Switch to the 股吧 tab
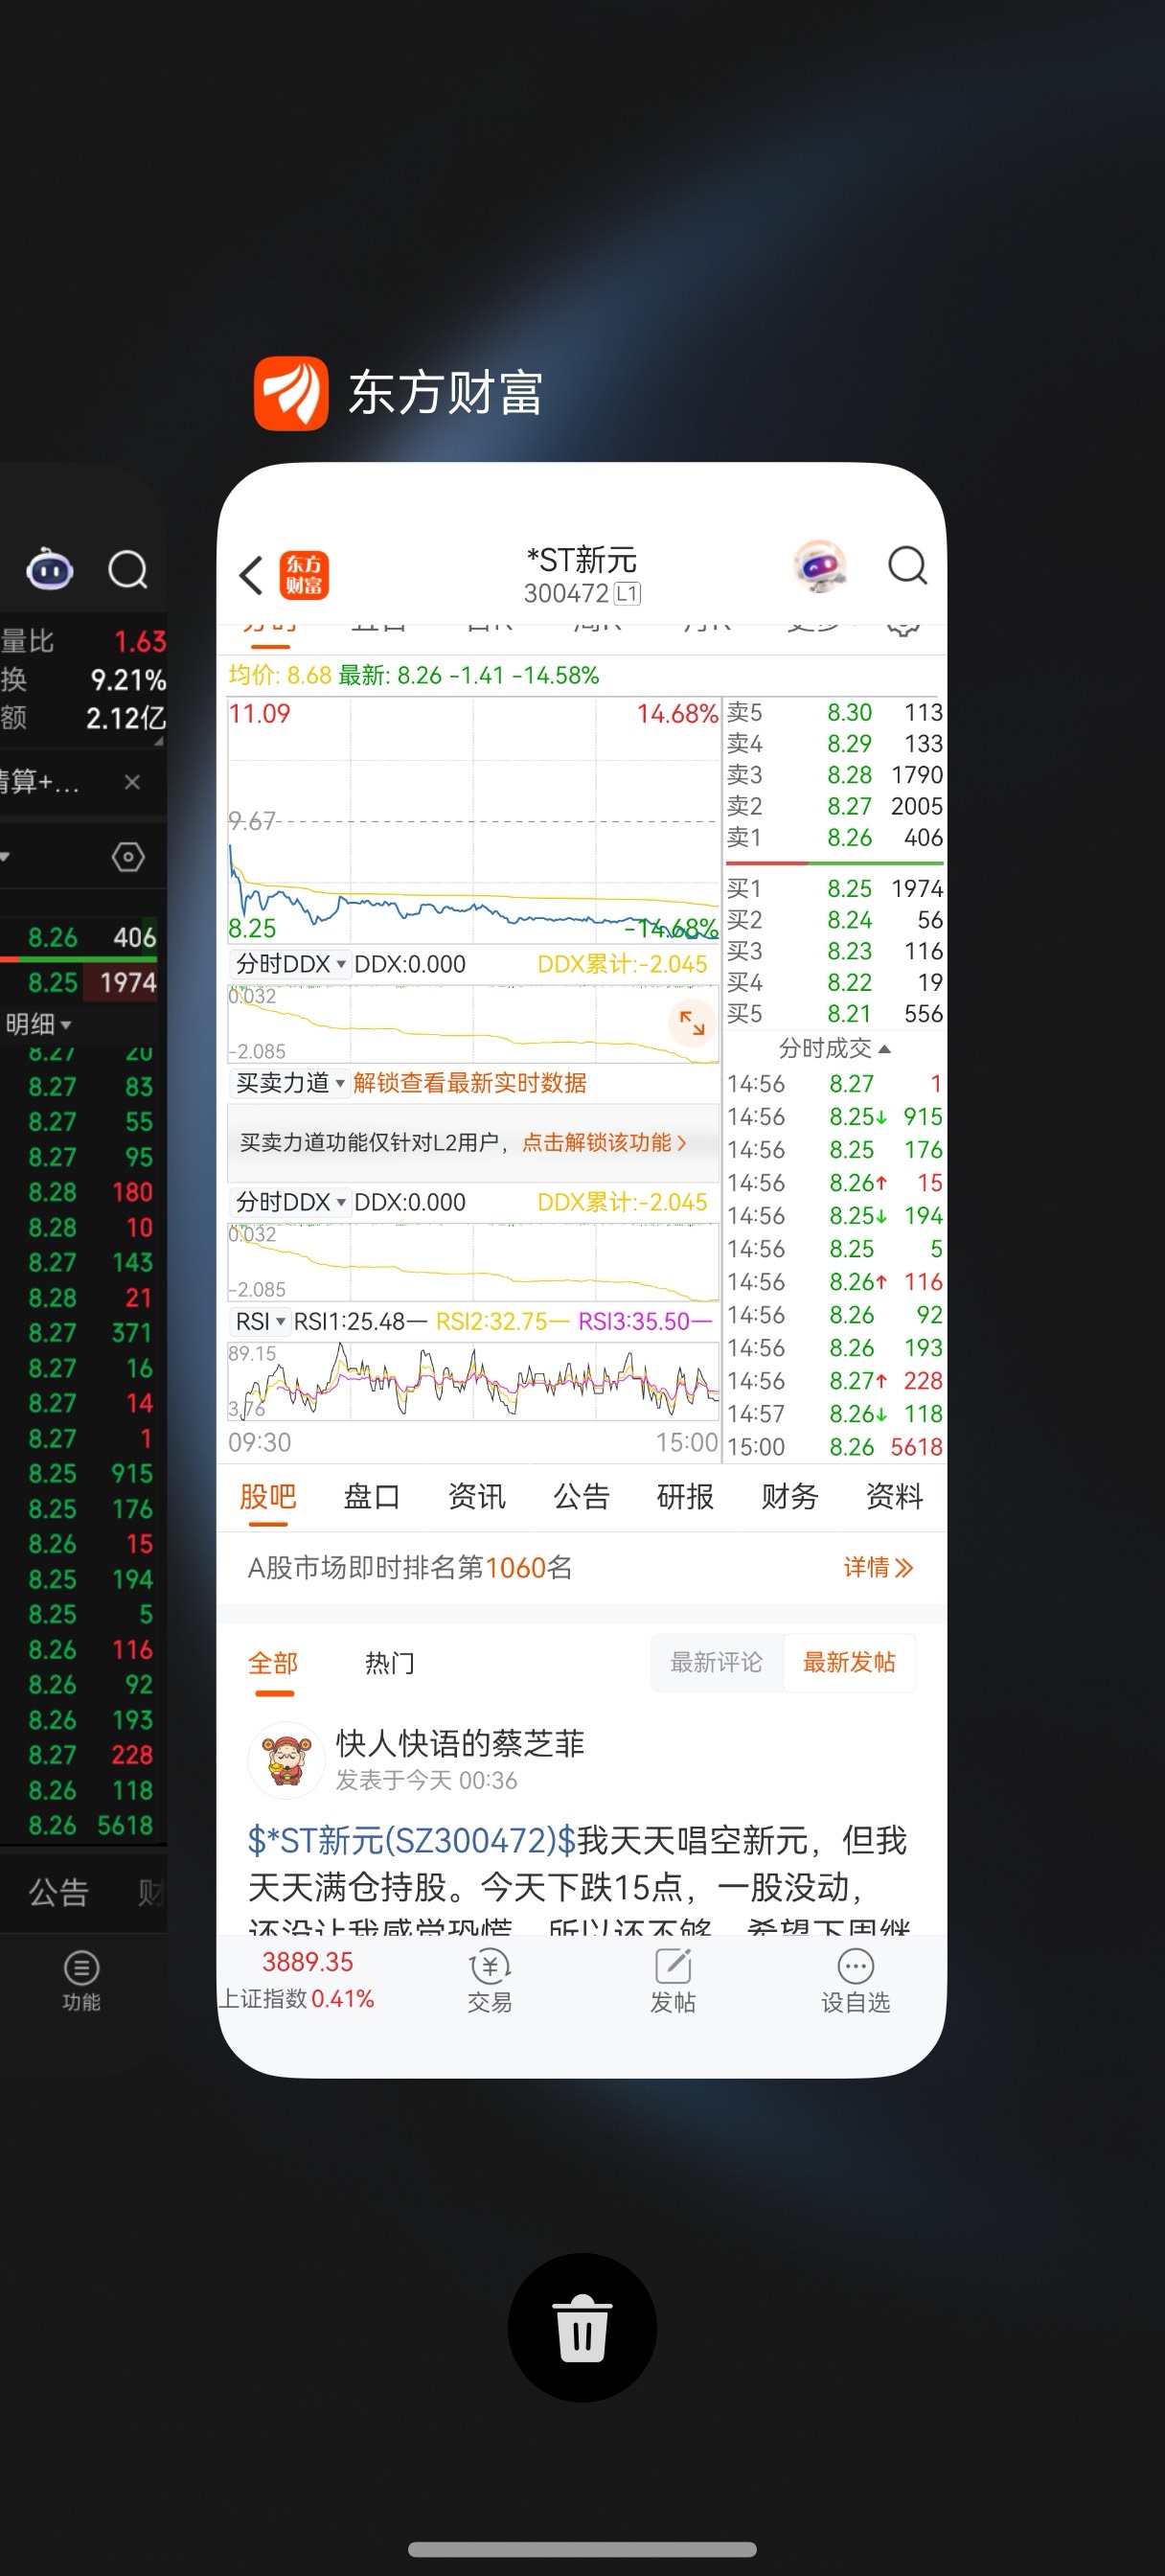 click(x=268, y=1496)
